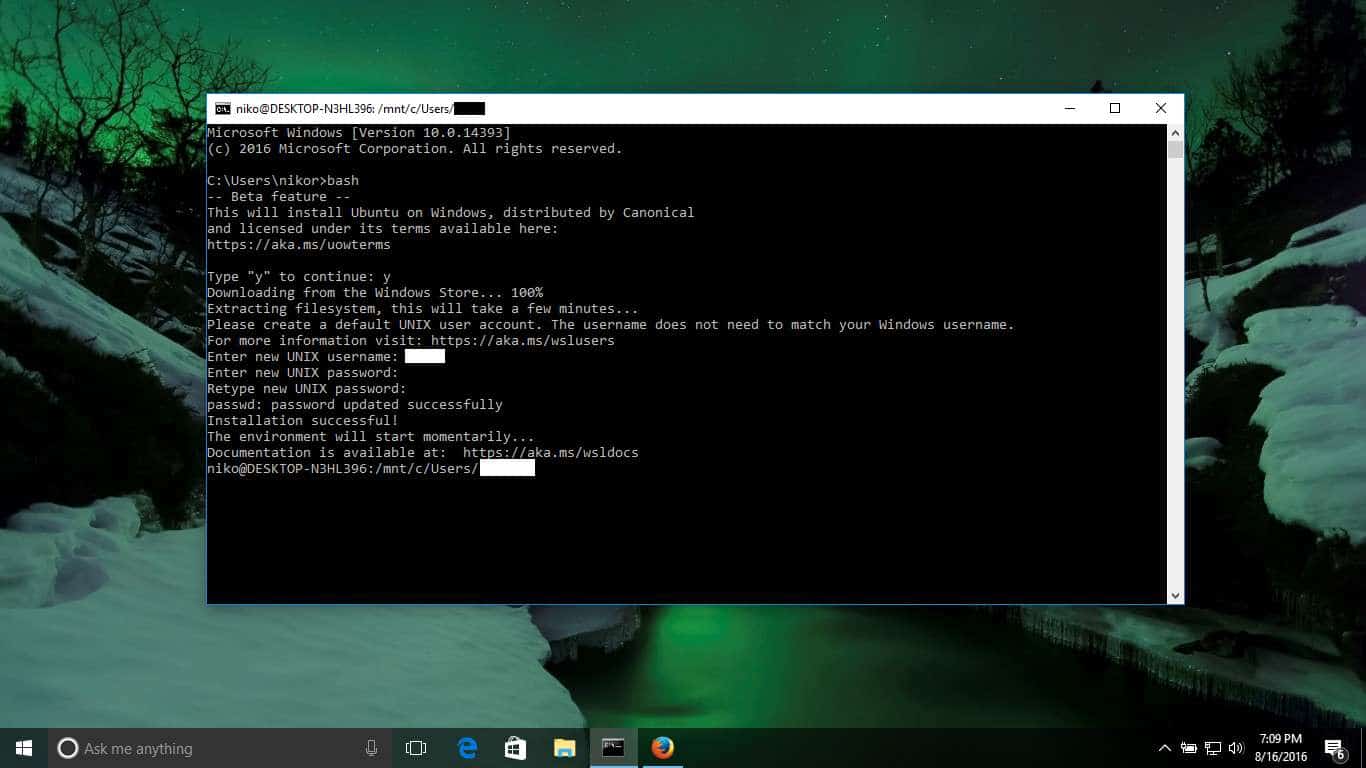Minimize the bash console window
Screen dimensions: 1366x768
(1069, 108)
